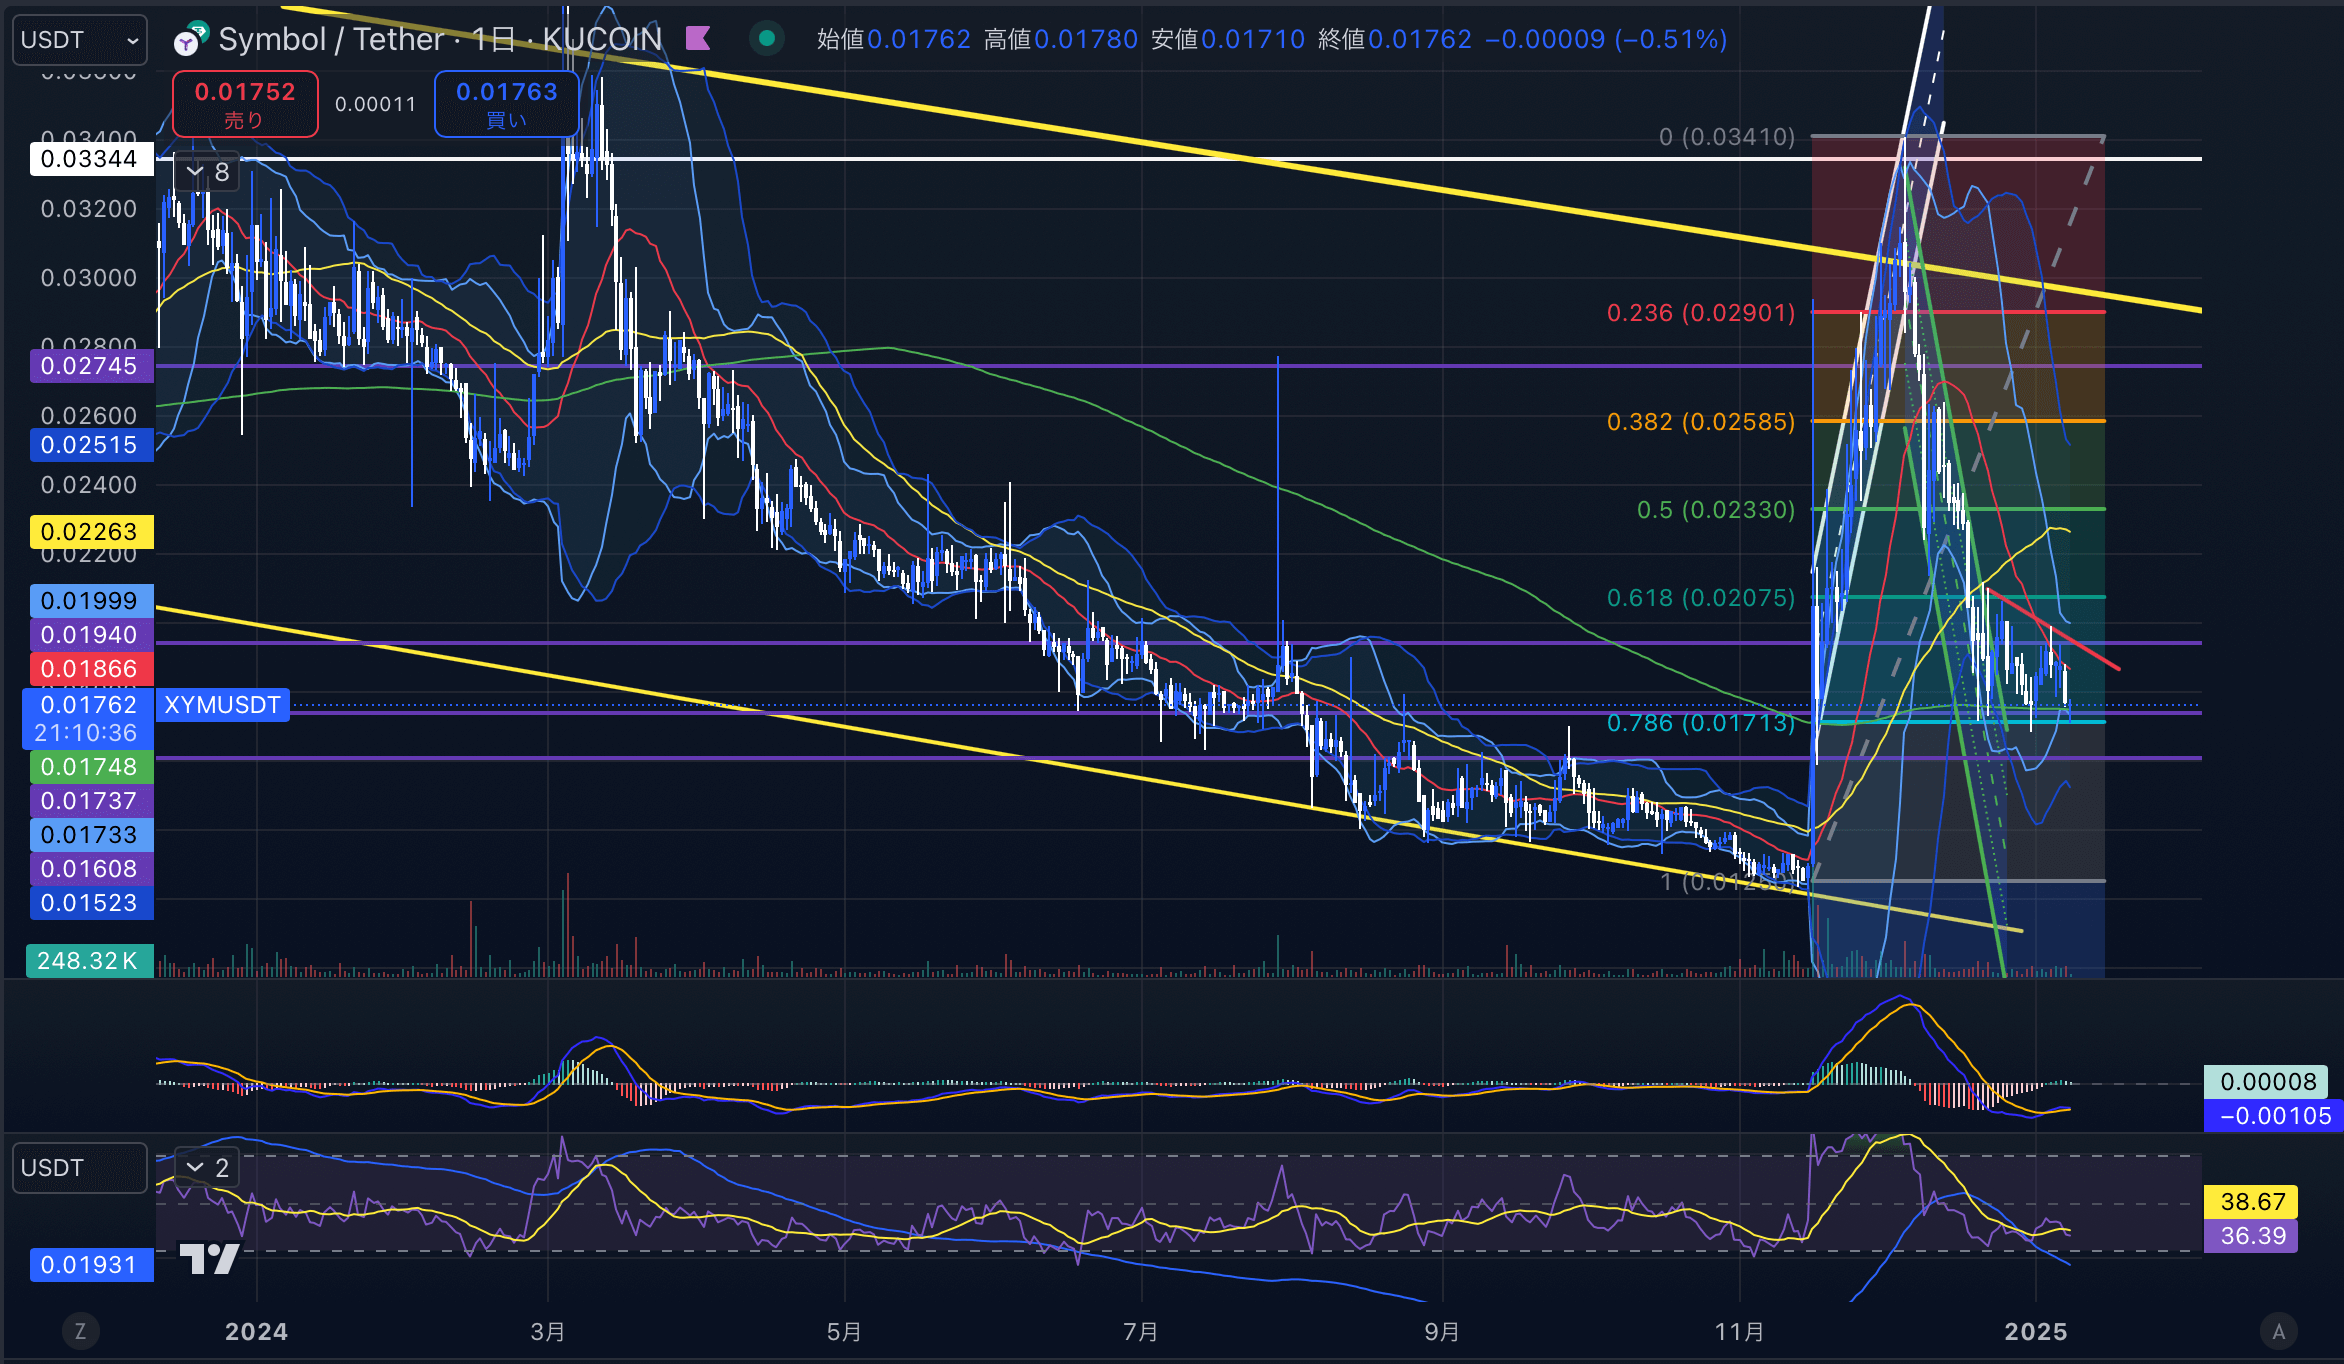
Task: Click the Symbol coin logo icon
Action: [x=189, y=39]
